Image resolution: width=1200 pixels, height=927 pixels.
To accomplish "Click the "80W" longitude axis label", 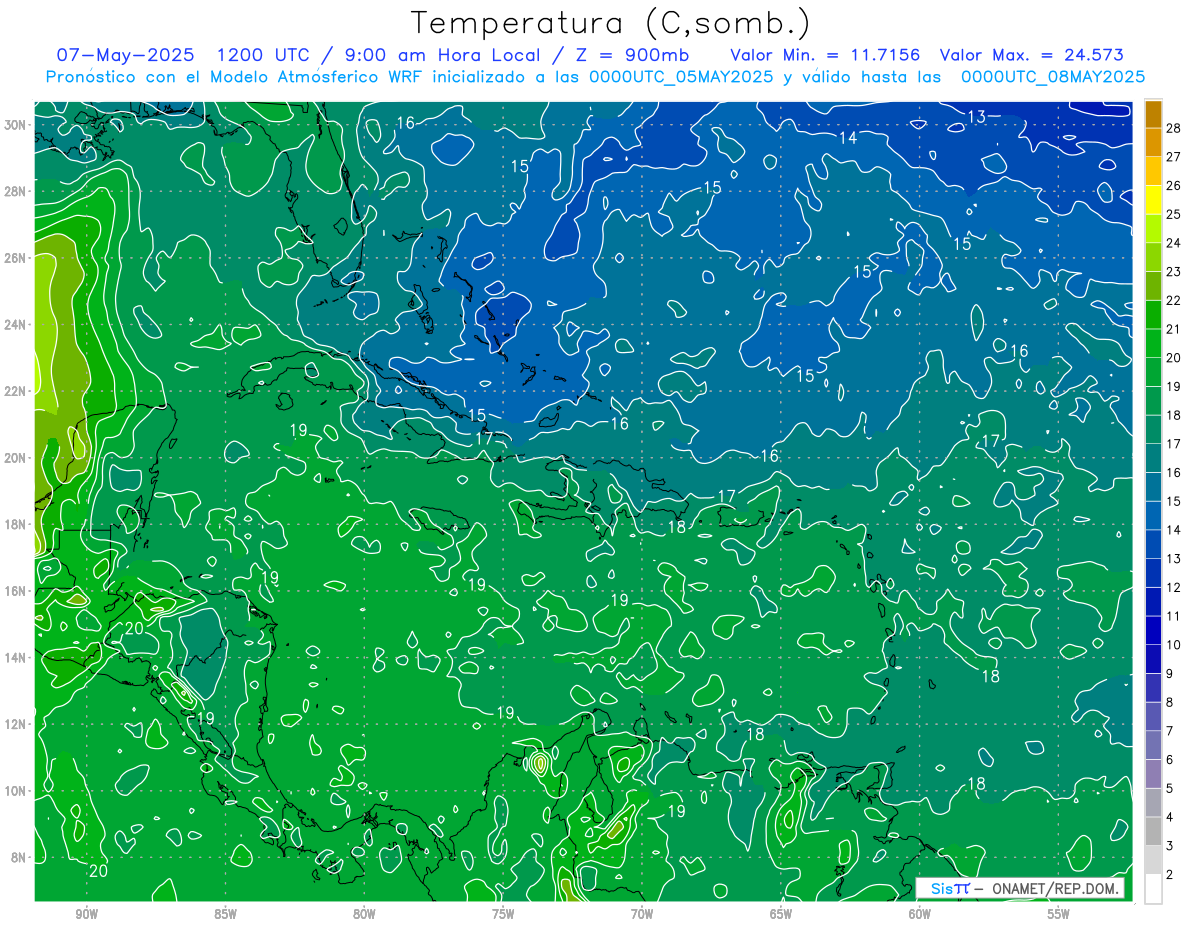I will [364, 915].
